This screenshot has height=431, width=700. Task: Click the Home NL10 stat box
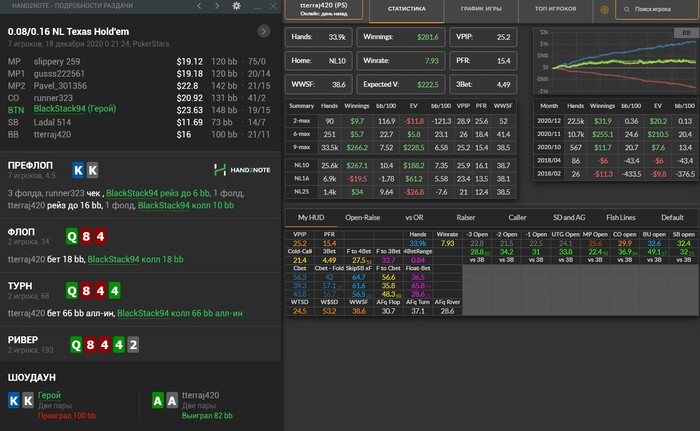[x=318, y=61]
